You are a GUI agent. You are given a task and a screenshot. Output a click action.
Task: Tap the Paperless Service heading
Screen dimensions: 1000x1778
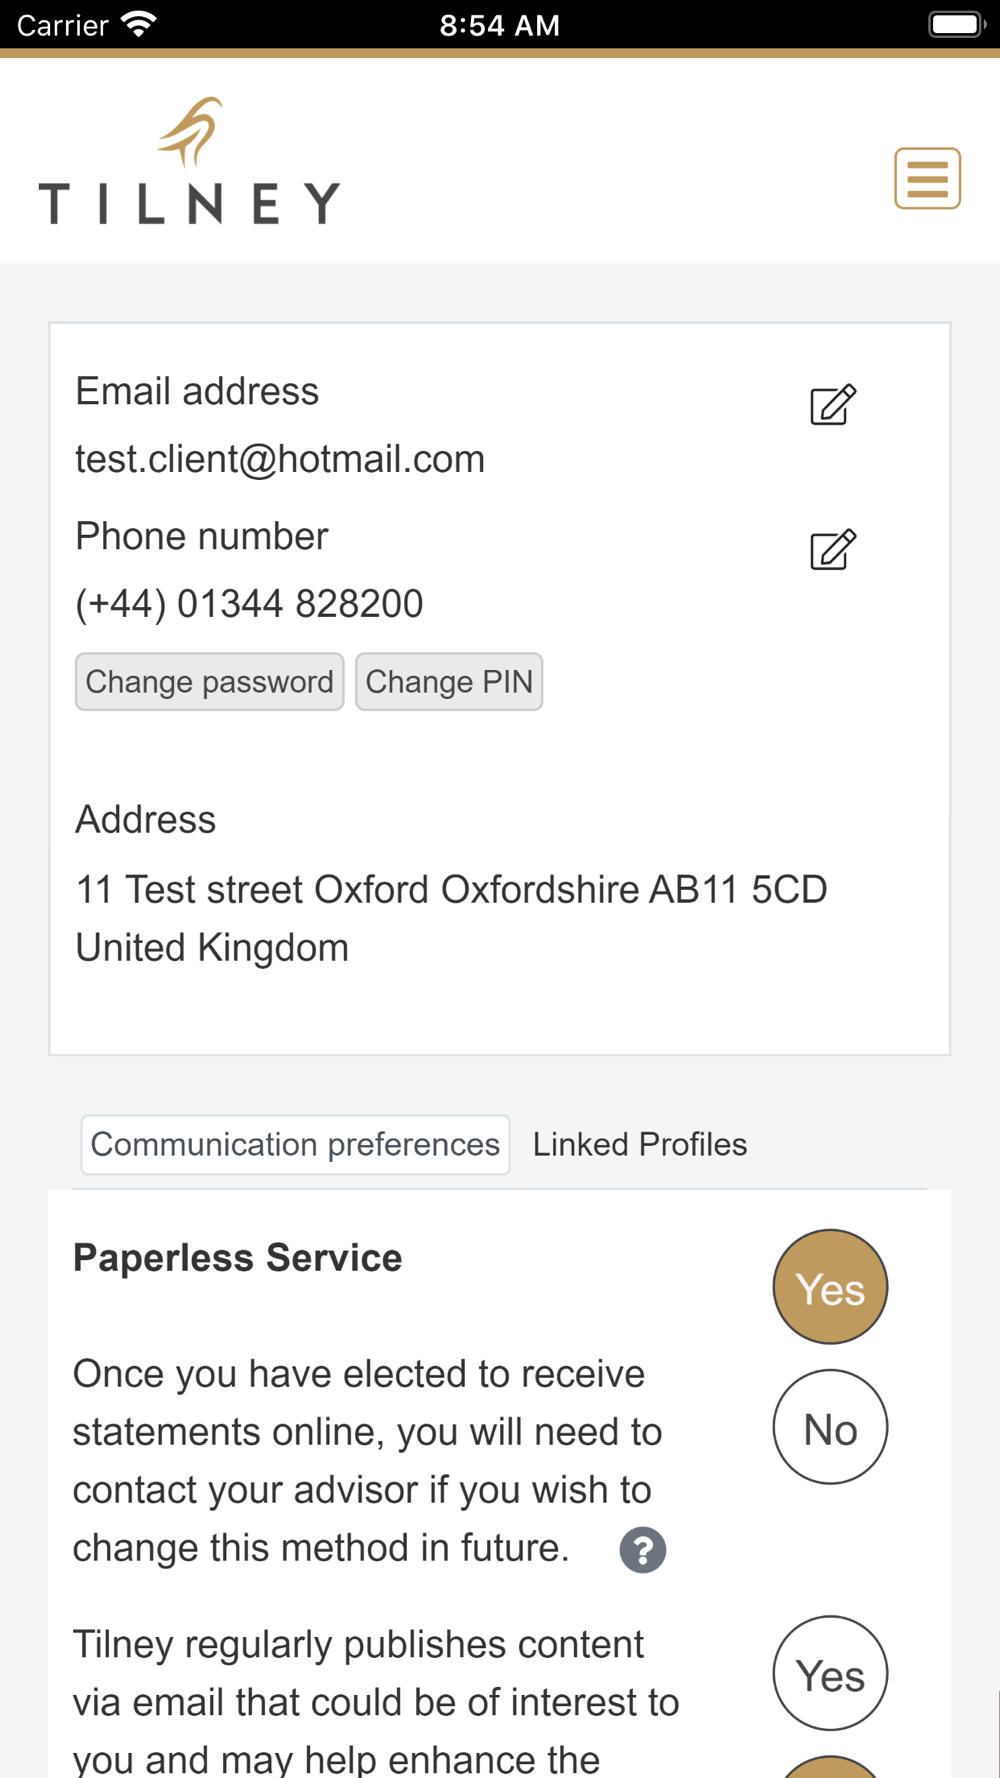(x=237, y=1258)
